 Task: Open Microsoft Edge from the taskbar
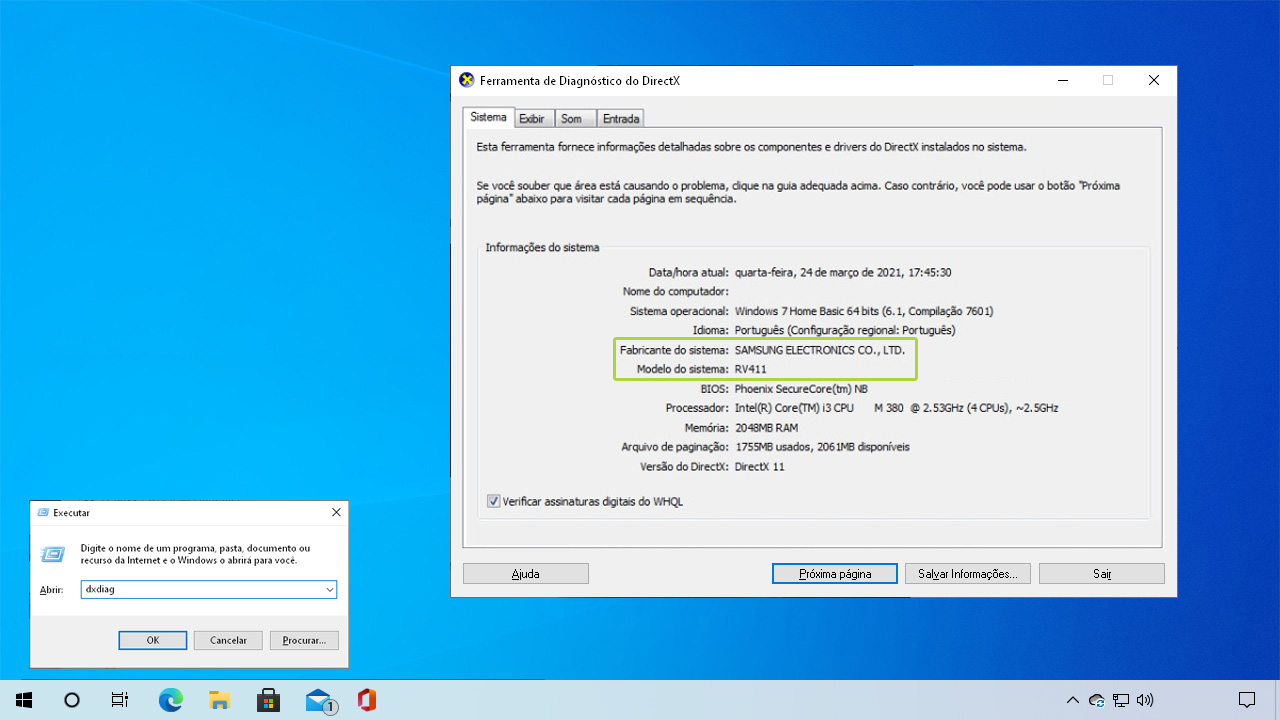coord(171,700)
